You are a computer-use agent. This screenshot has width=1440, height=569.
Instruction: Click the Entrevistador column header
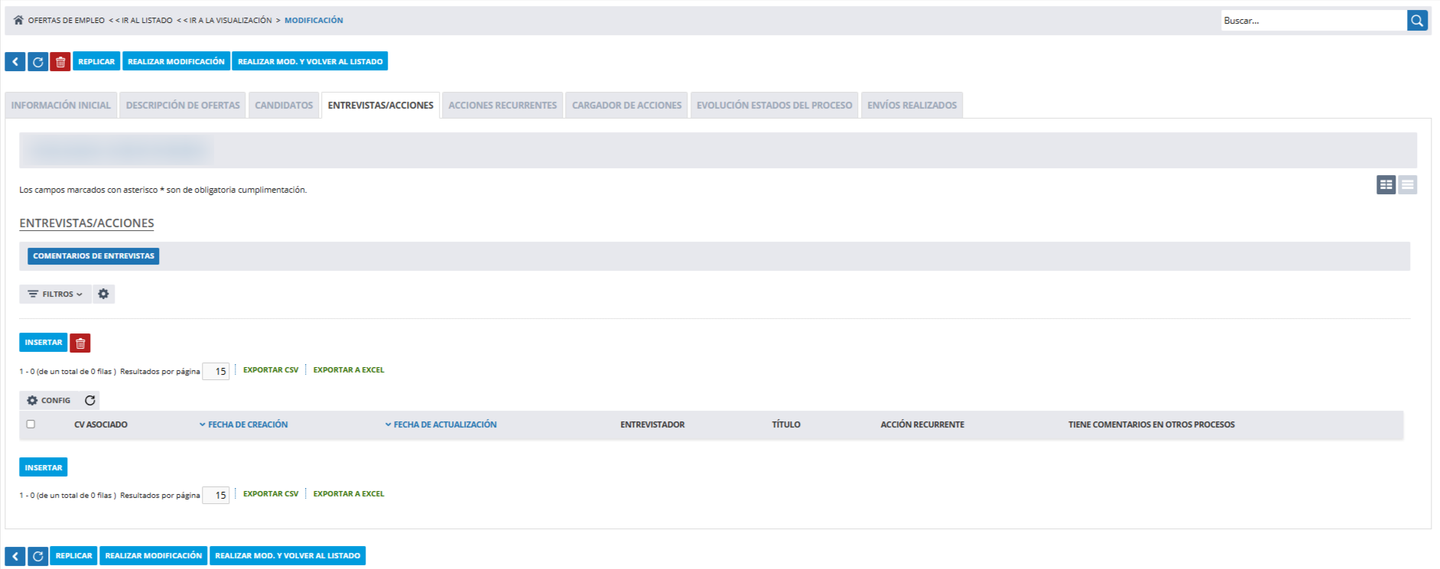652,425
